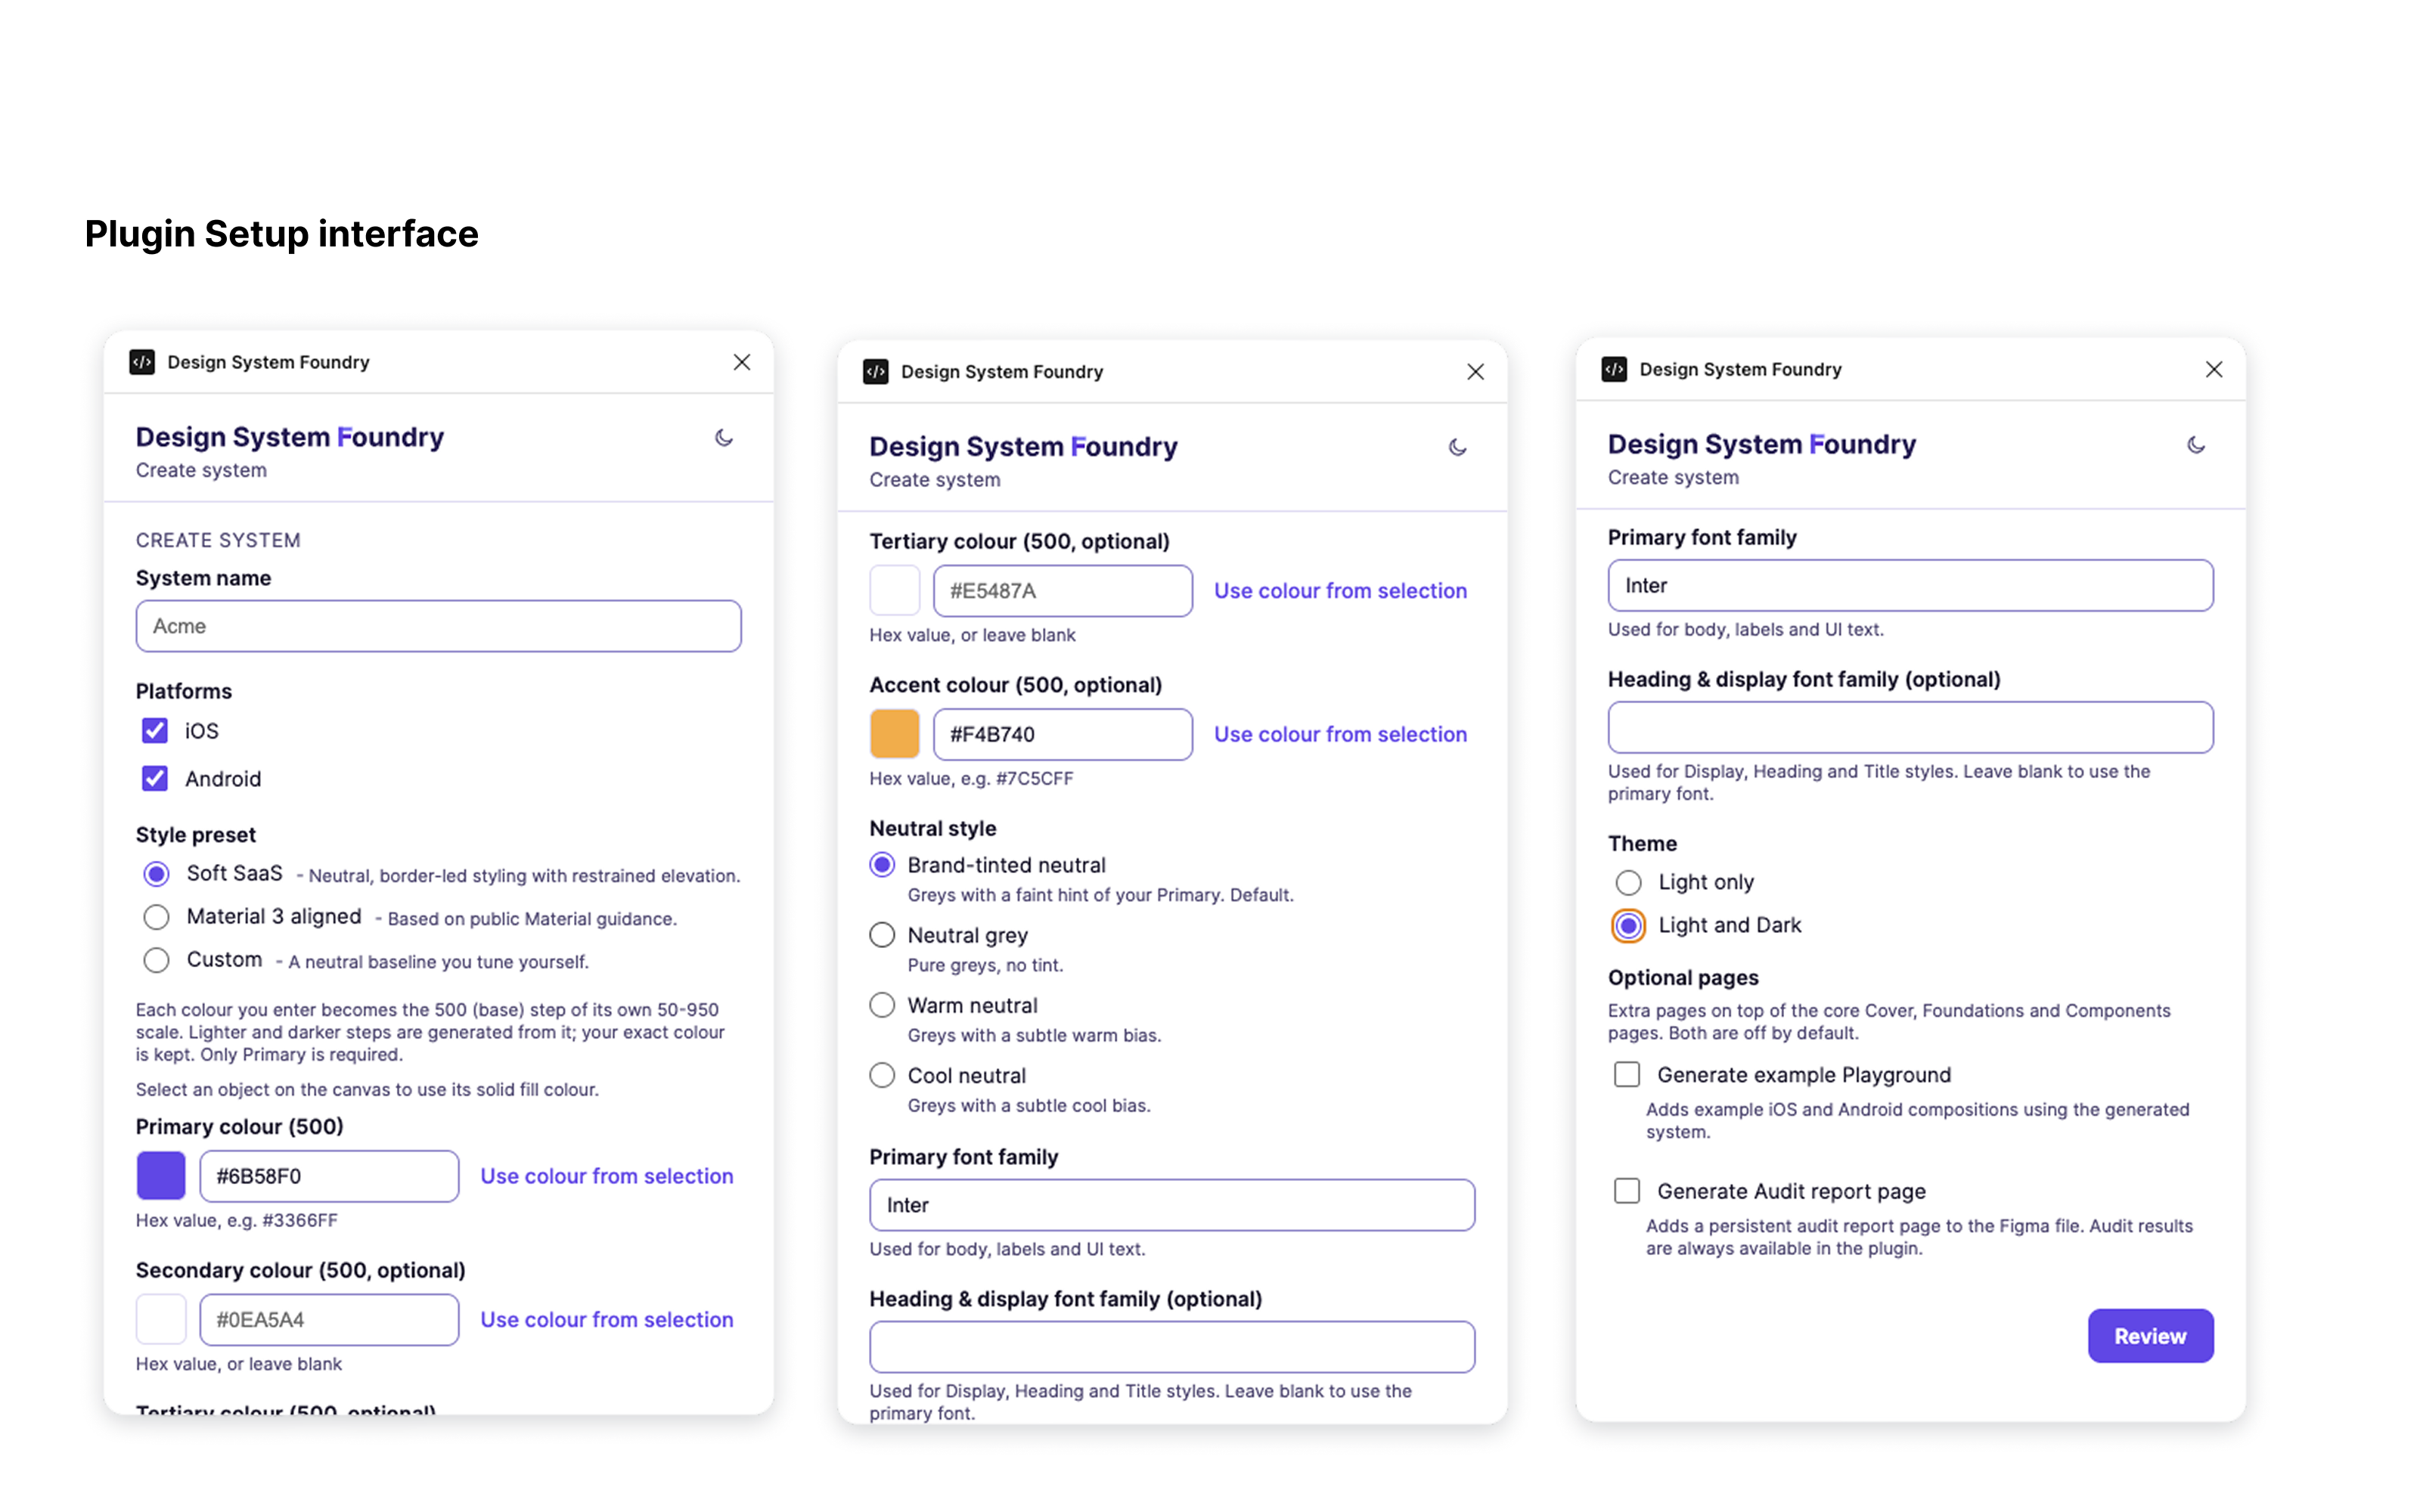Click the Review button
Screen dimensions: 2420x1512
pyautogui.click(x=2150, y=1336)
